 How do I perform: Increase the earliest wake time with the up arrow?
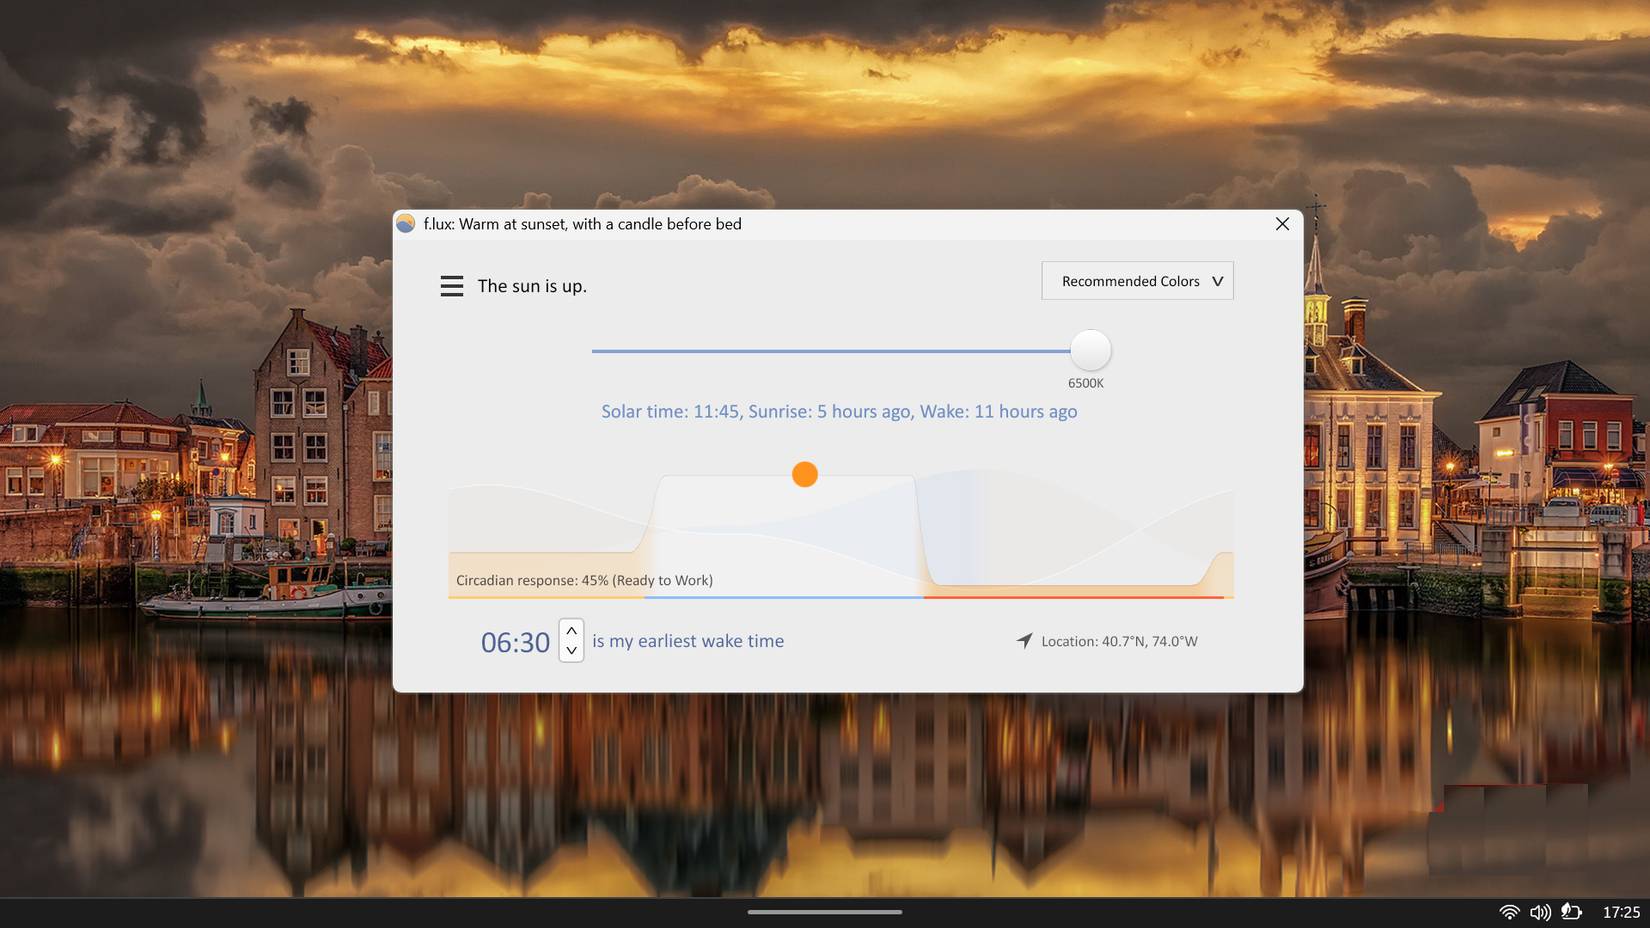[570, 630]
